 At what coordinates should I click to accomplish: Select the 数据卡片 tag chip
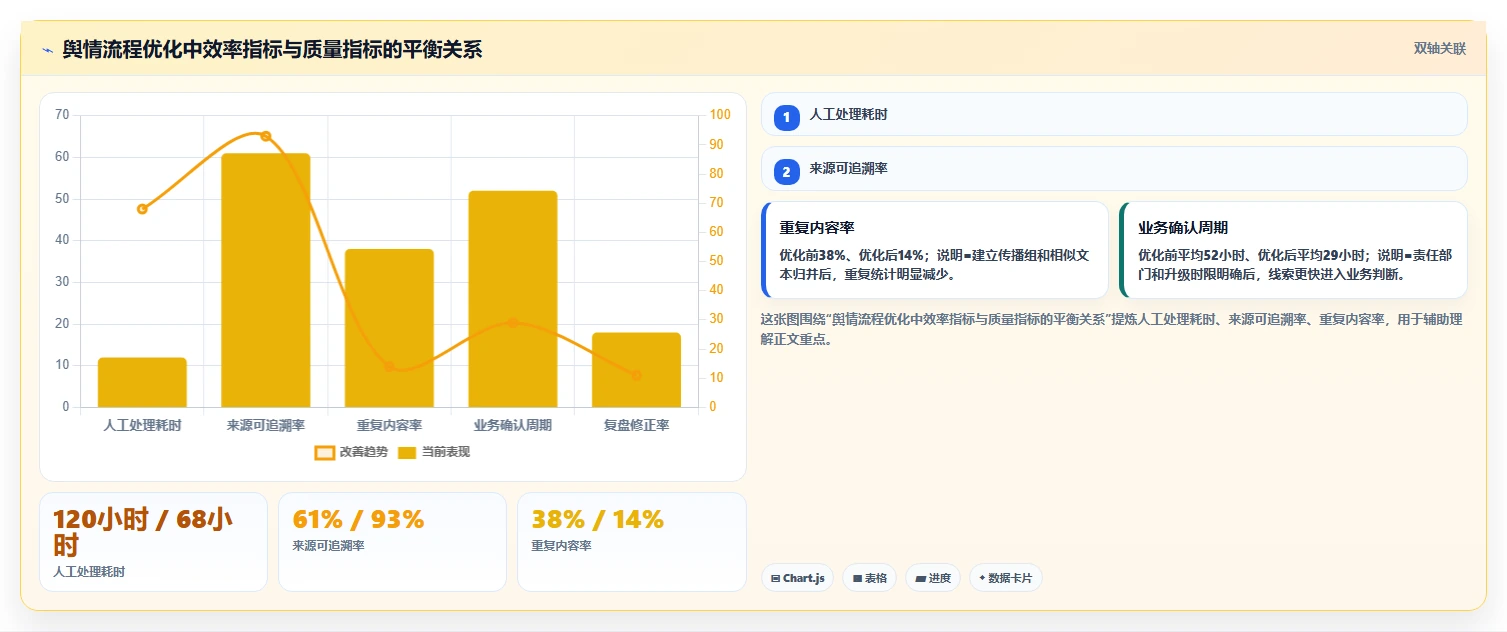[1005, 578]
